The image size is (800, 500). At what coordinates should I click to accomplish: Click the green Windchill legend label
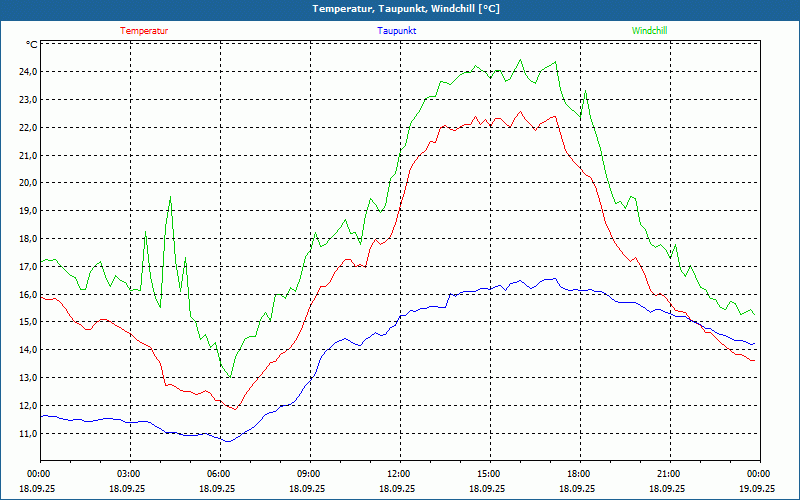click(x=649, y=31)
